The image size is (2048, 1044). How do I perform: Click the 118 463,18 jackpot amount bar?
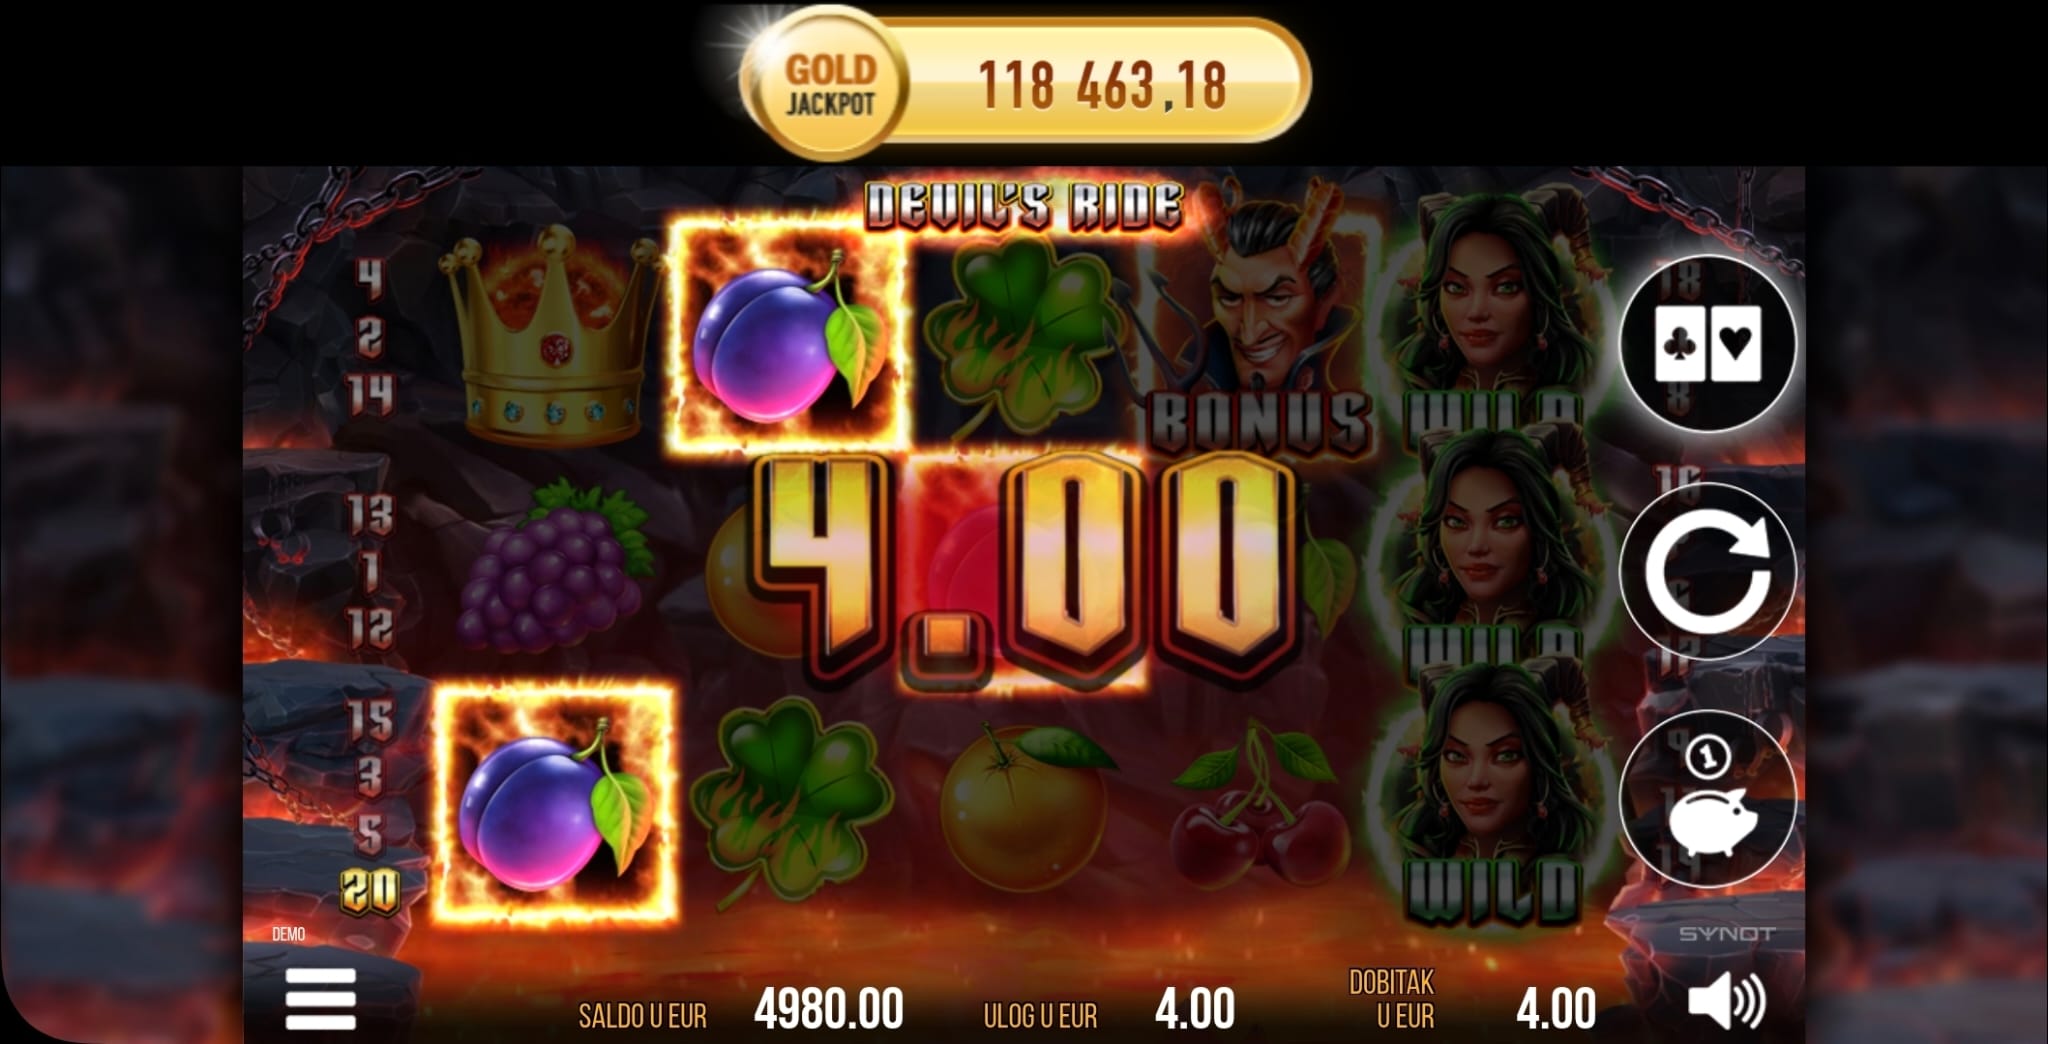(x=1102, y=84)
